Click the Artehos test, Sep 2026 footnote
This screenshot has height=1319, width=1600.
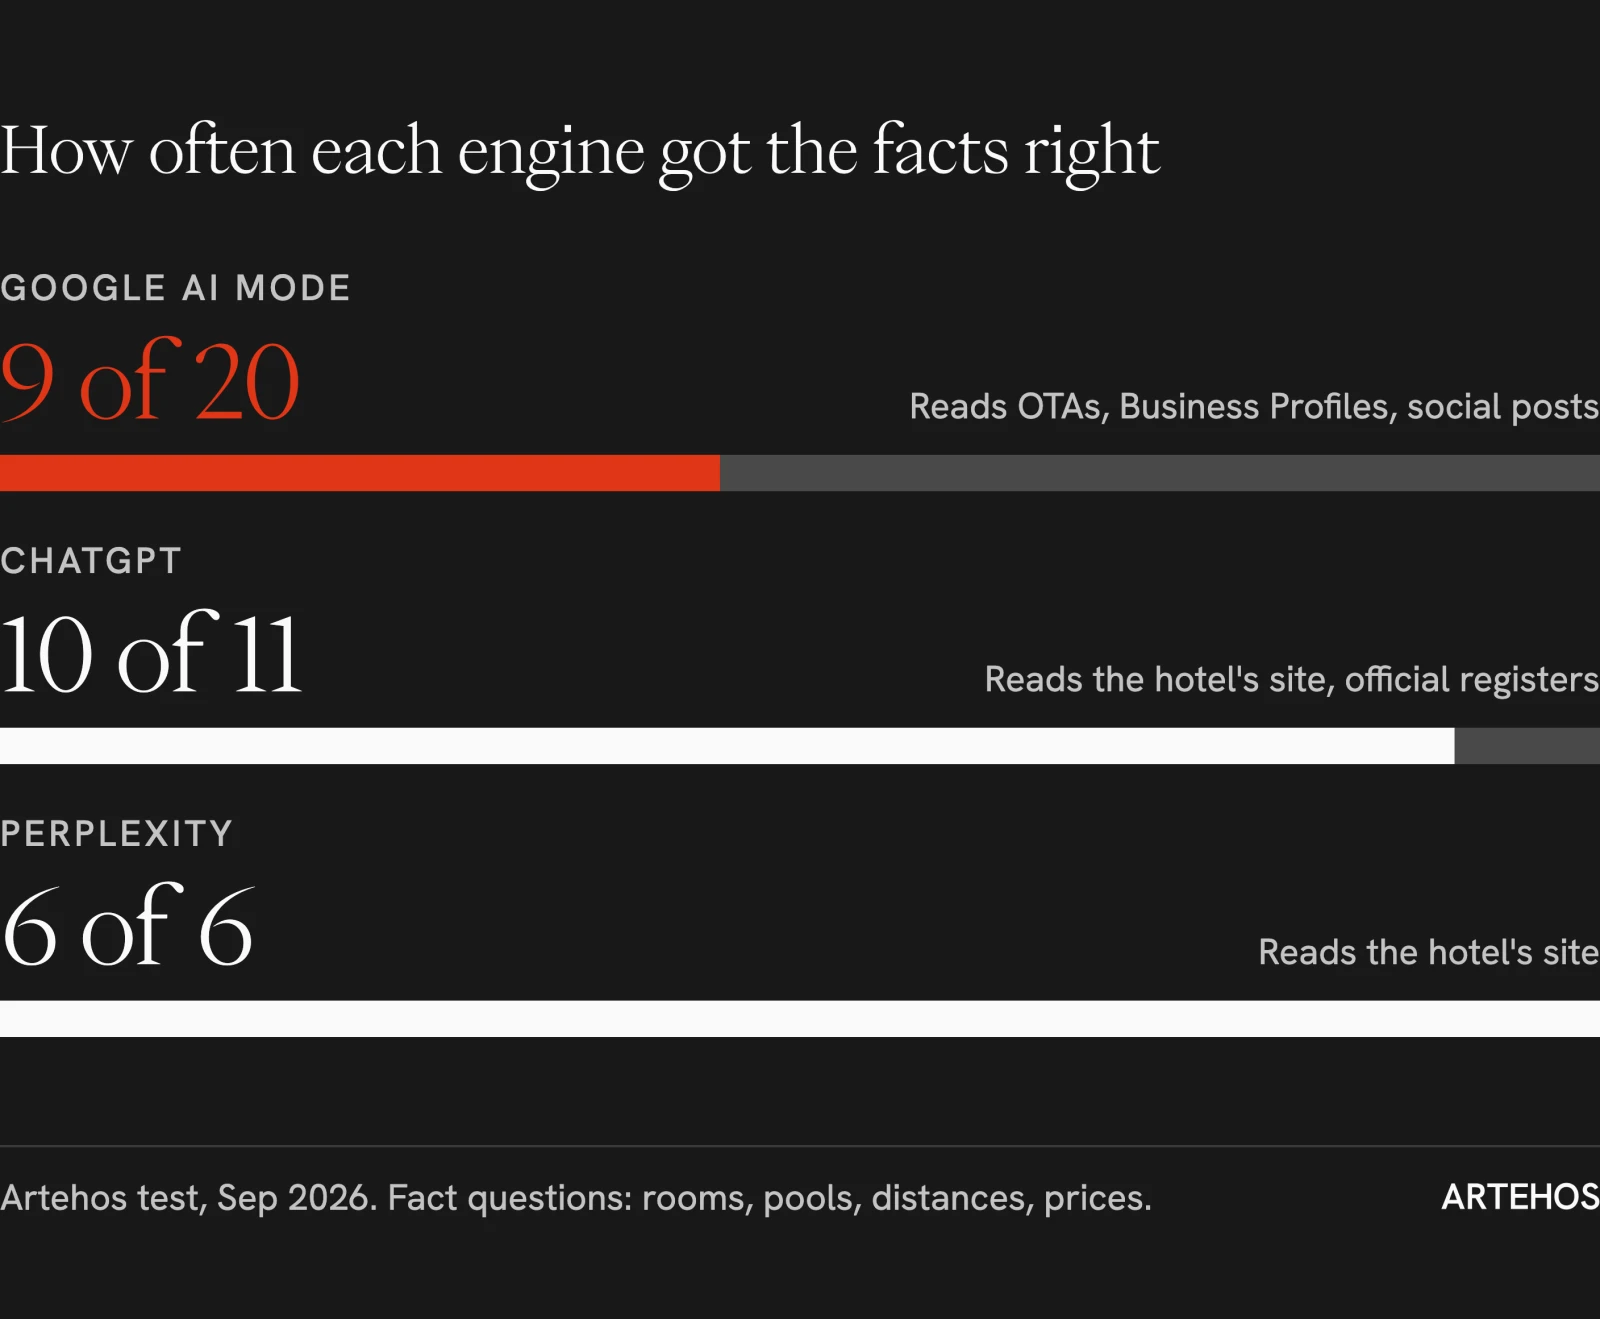coord(576,1198)
